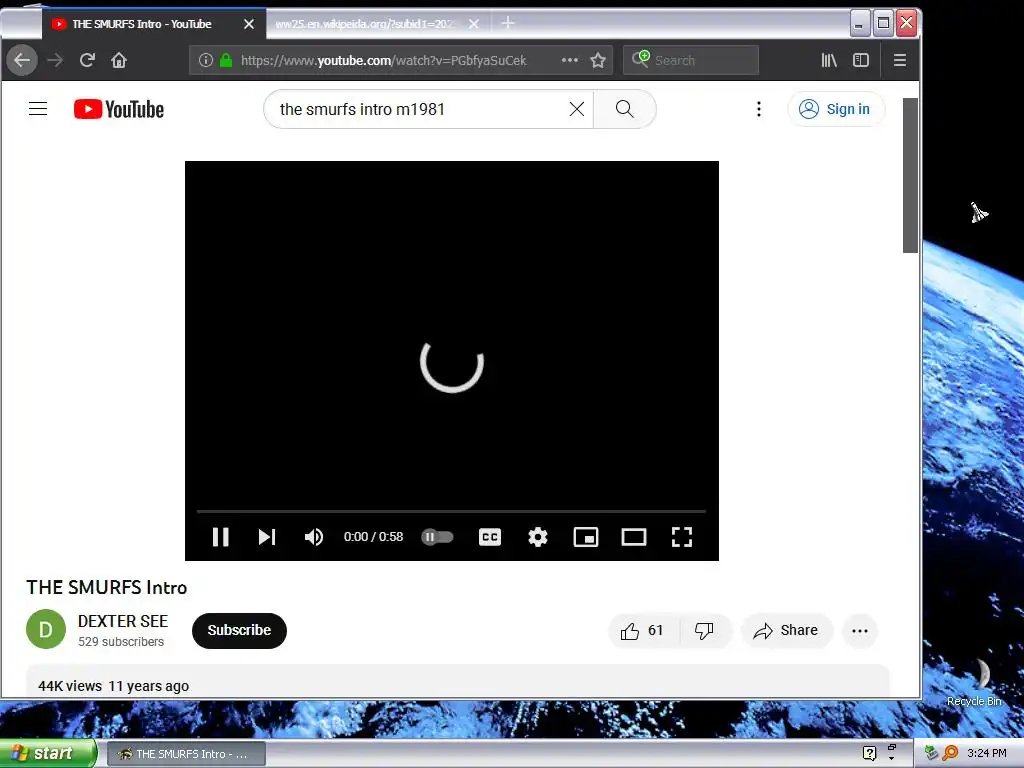This screenshot has height=768, width=1024.
Task: Open page actions menu in address bar
Action: pyautogui.click(x=569, y=60)
